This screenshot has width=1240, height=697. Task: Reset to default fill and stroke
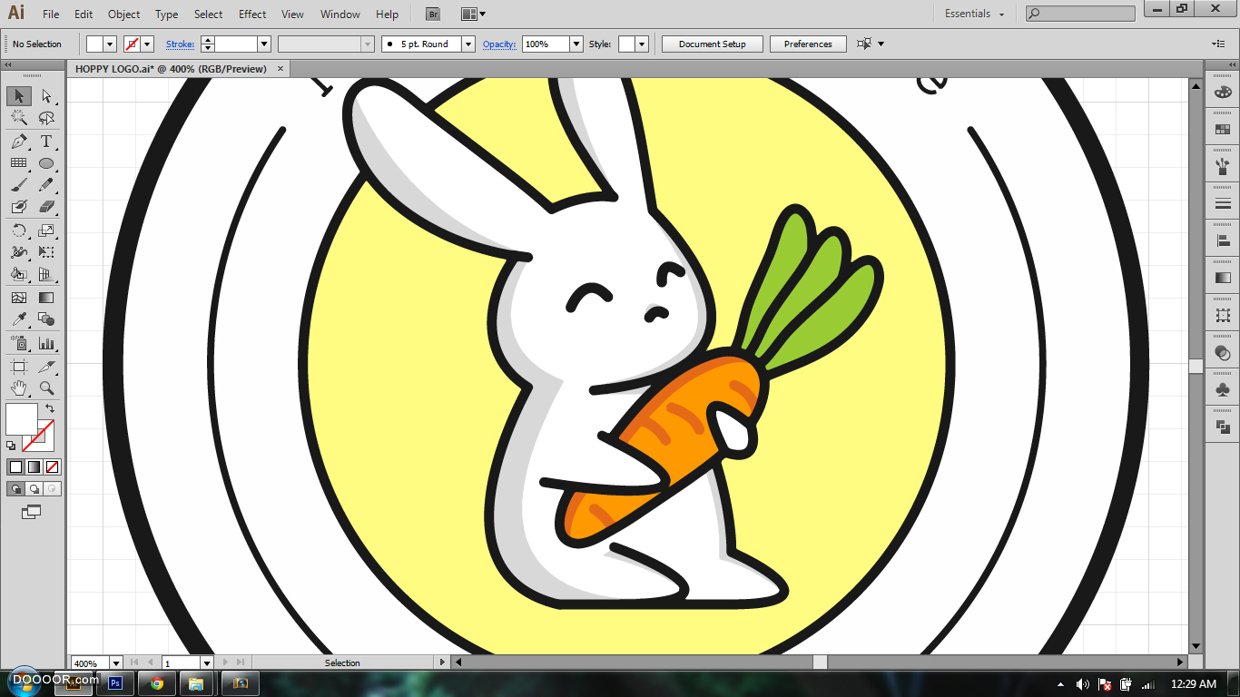(x=11, y=445)
